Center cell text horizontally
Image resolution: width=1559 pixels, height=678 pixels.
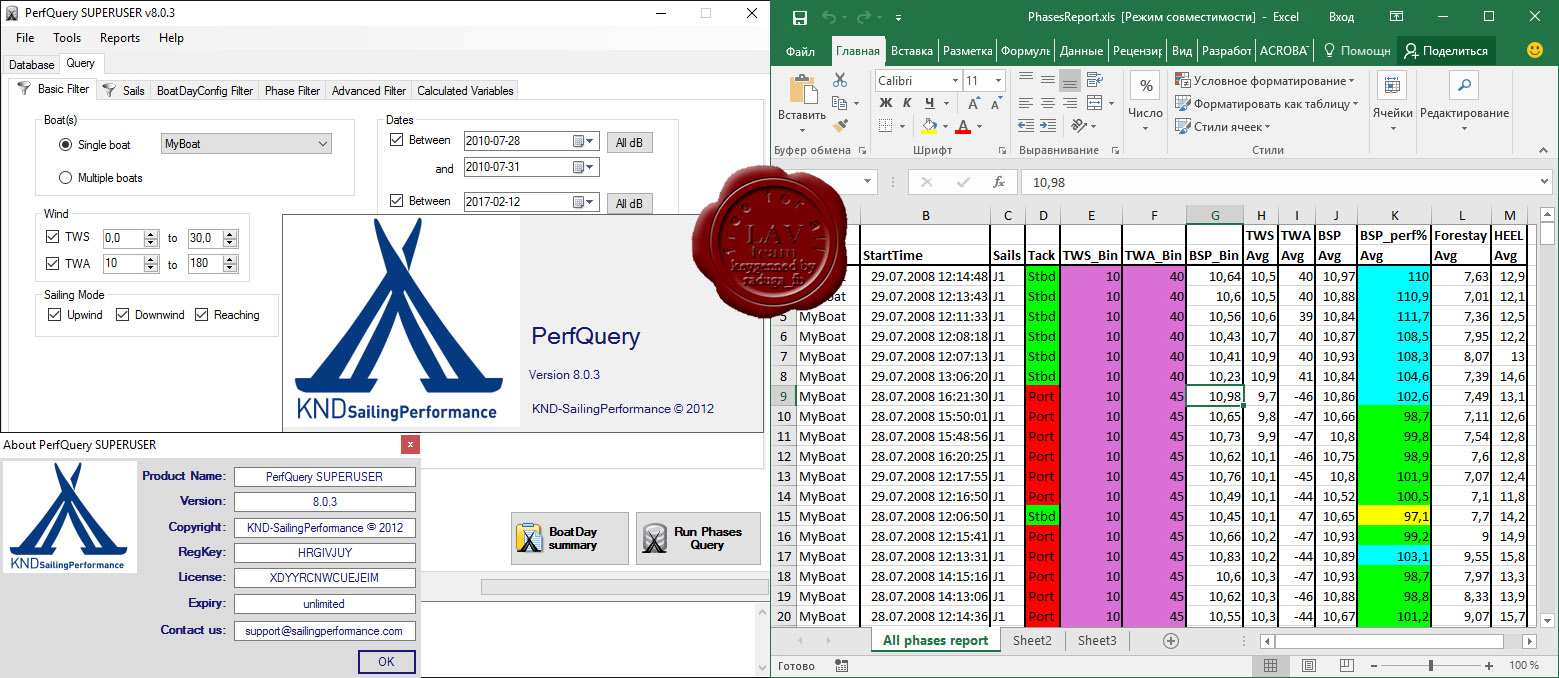[1048, 103]
